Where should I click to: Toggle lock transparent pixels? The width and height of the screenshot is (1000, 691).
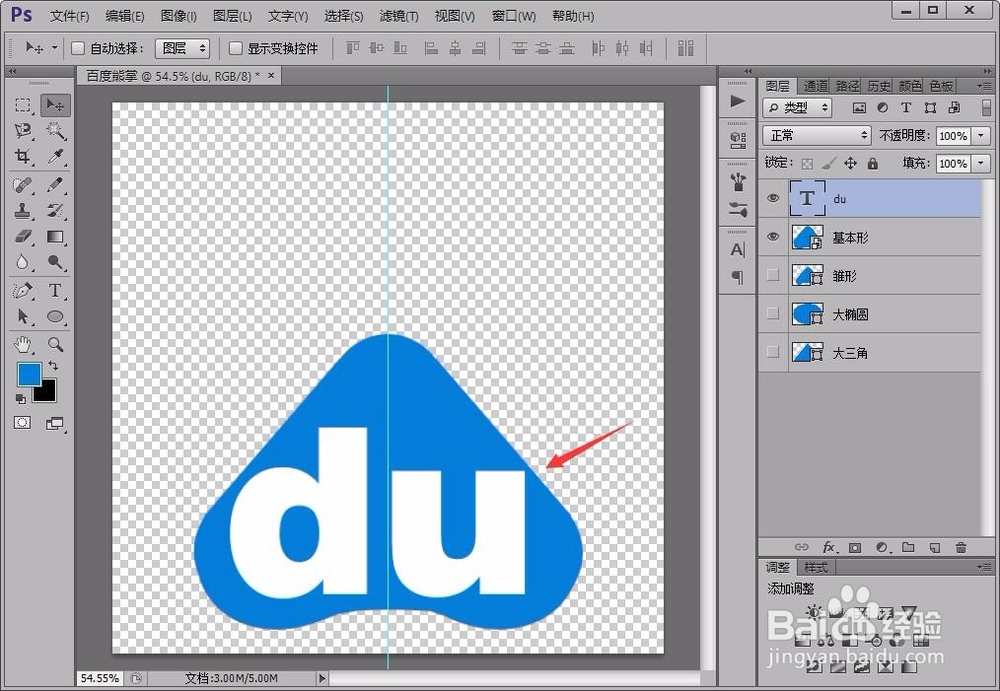(x=807, y=164)
